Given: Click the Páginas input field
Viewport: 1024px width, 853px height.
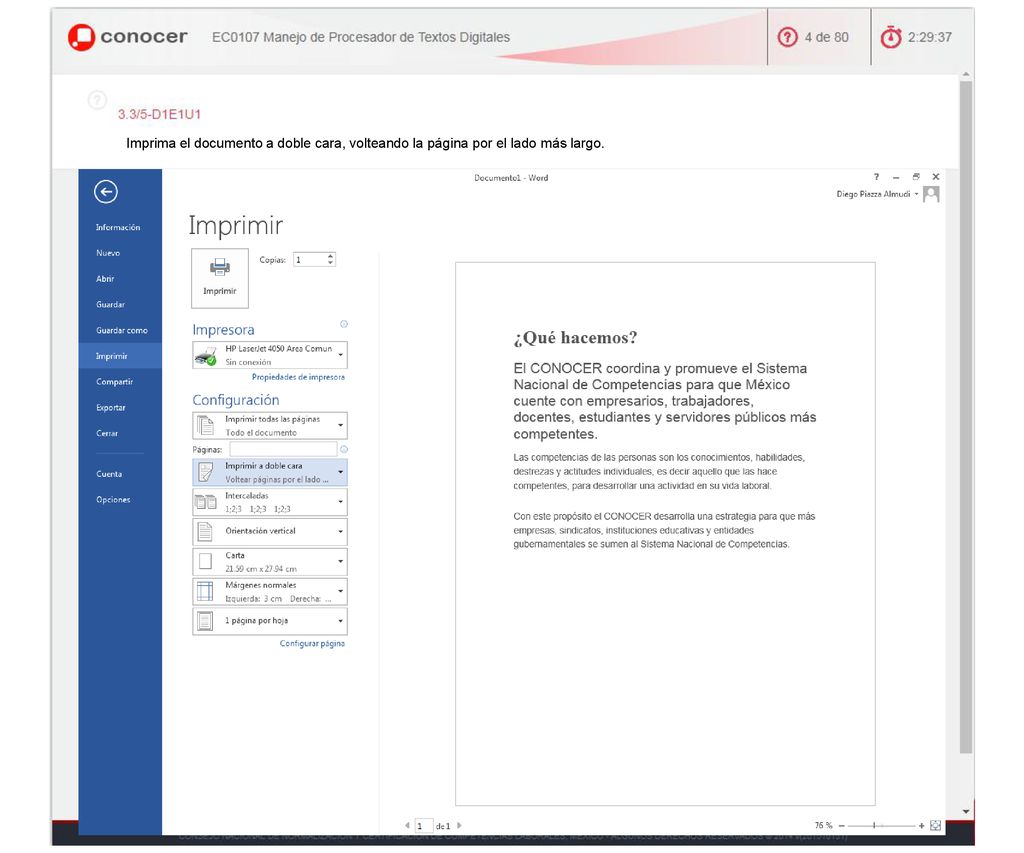Looking at the screenshot, I should point(283,449).
